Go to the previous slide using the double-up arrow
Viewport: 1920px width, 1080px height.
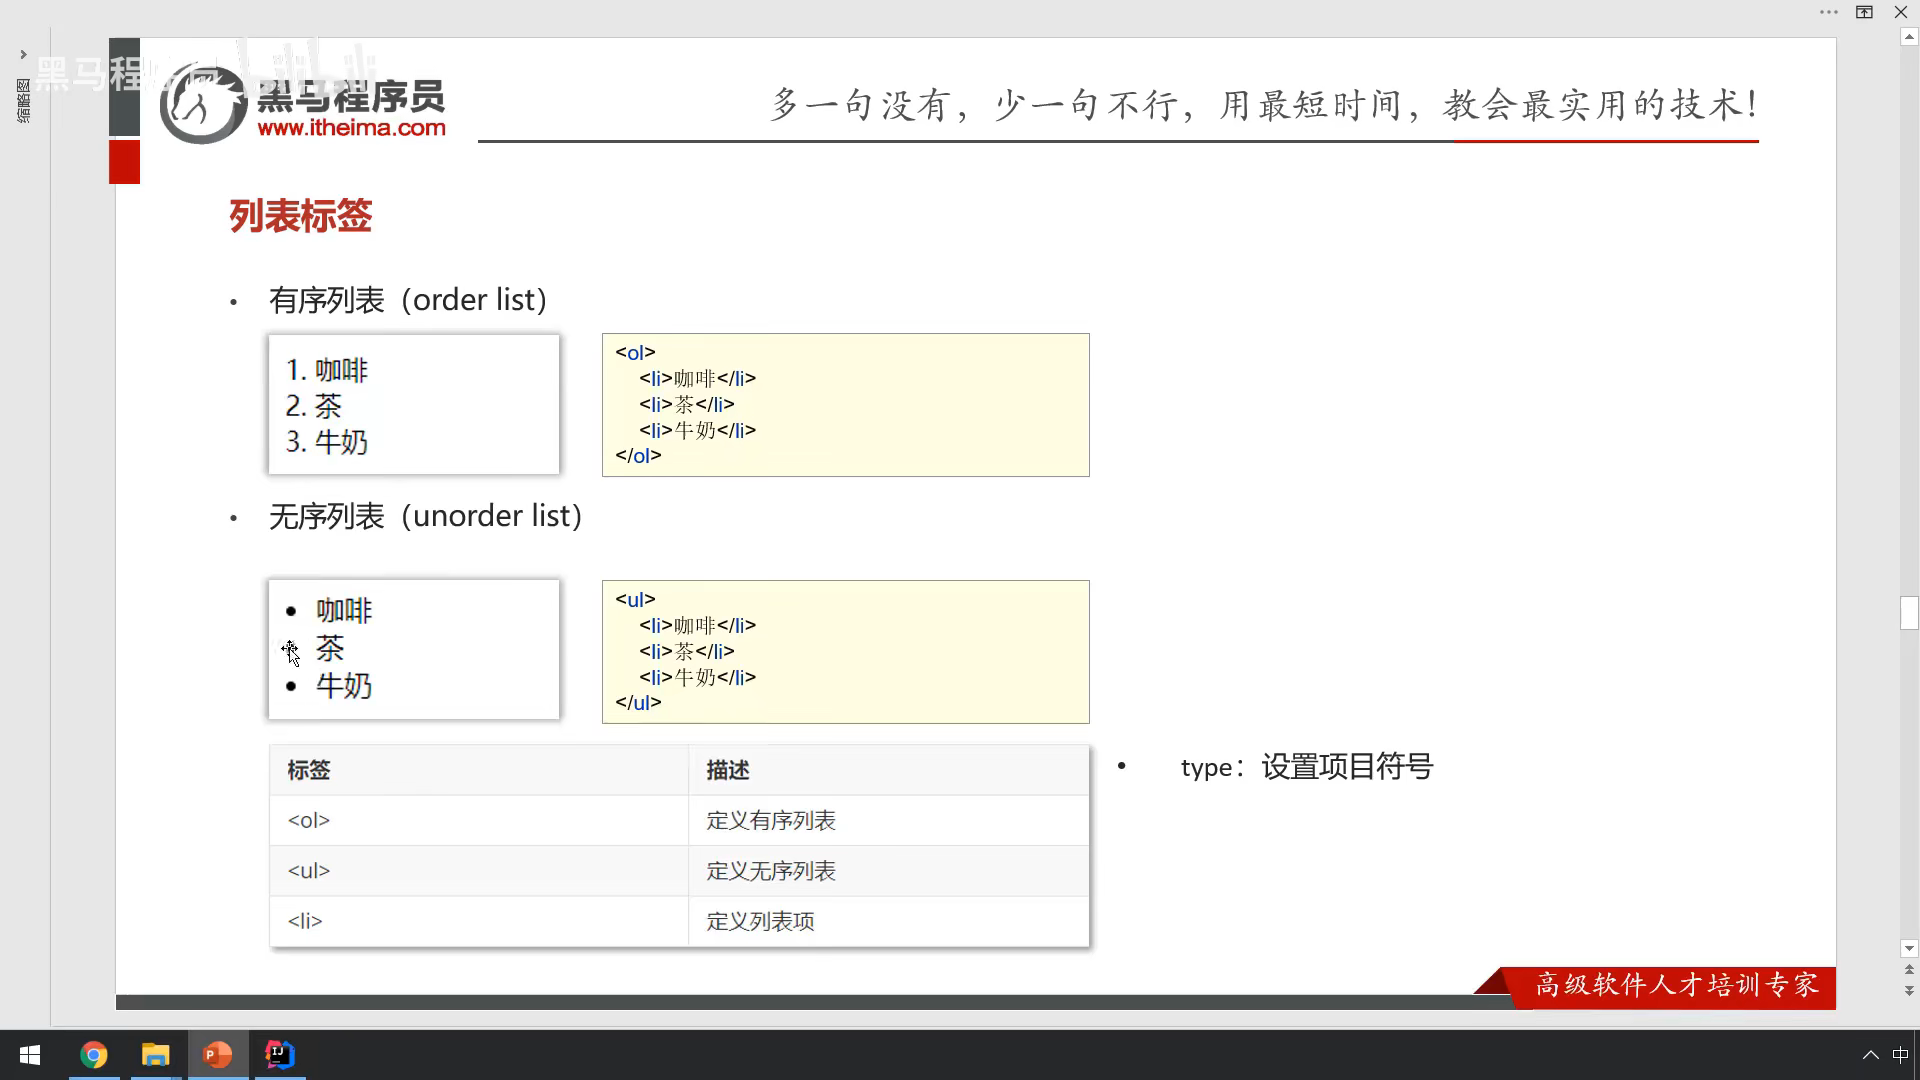pos(1909,970)
